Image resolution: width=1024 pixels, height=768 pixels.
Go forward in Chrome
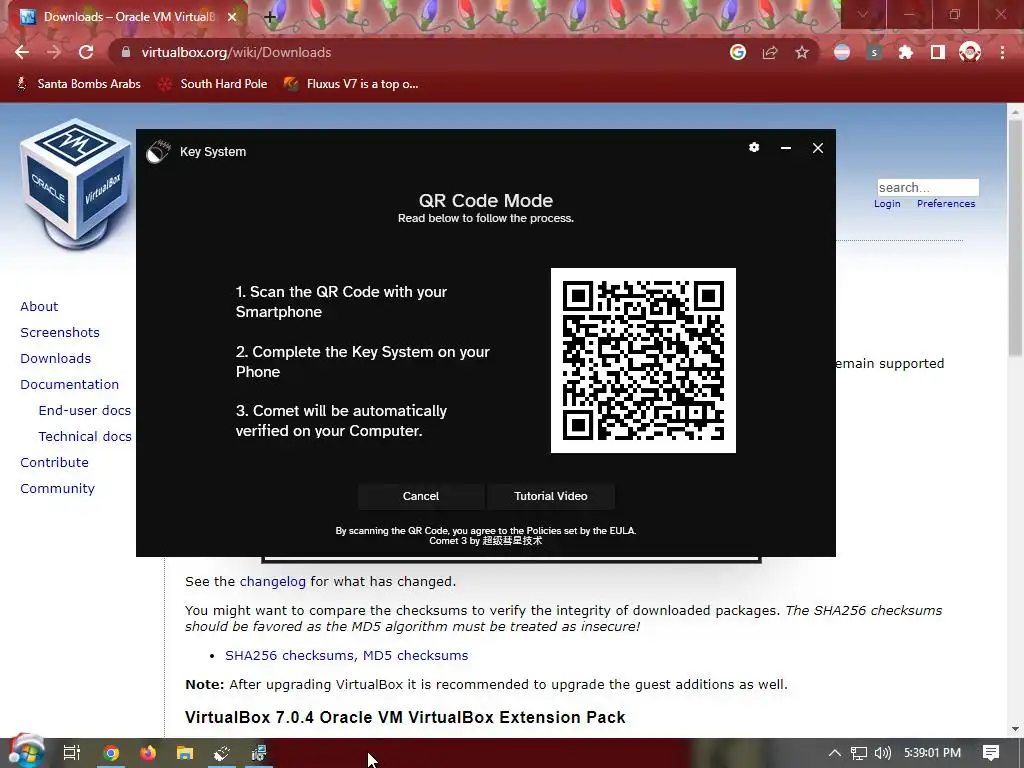(54, 52)
